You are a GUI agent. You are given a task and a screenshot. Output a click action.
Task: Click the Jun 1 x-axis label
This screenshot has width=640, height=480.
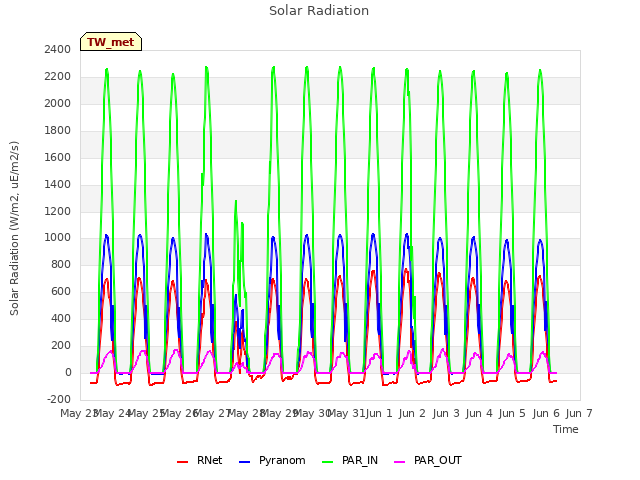[378, 413]
